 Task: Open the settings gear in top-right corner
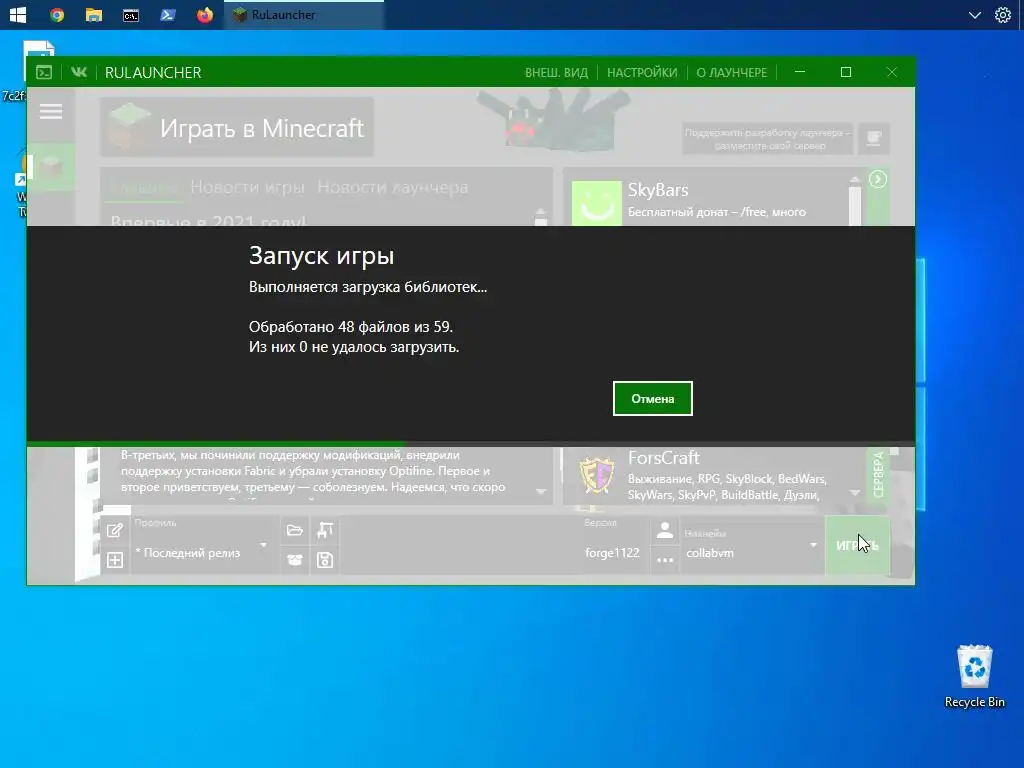click(x=1003, y=14)
